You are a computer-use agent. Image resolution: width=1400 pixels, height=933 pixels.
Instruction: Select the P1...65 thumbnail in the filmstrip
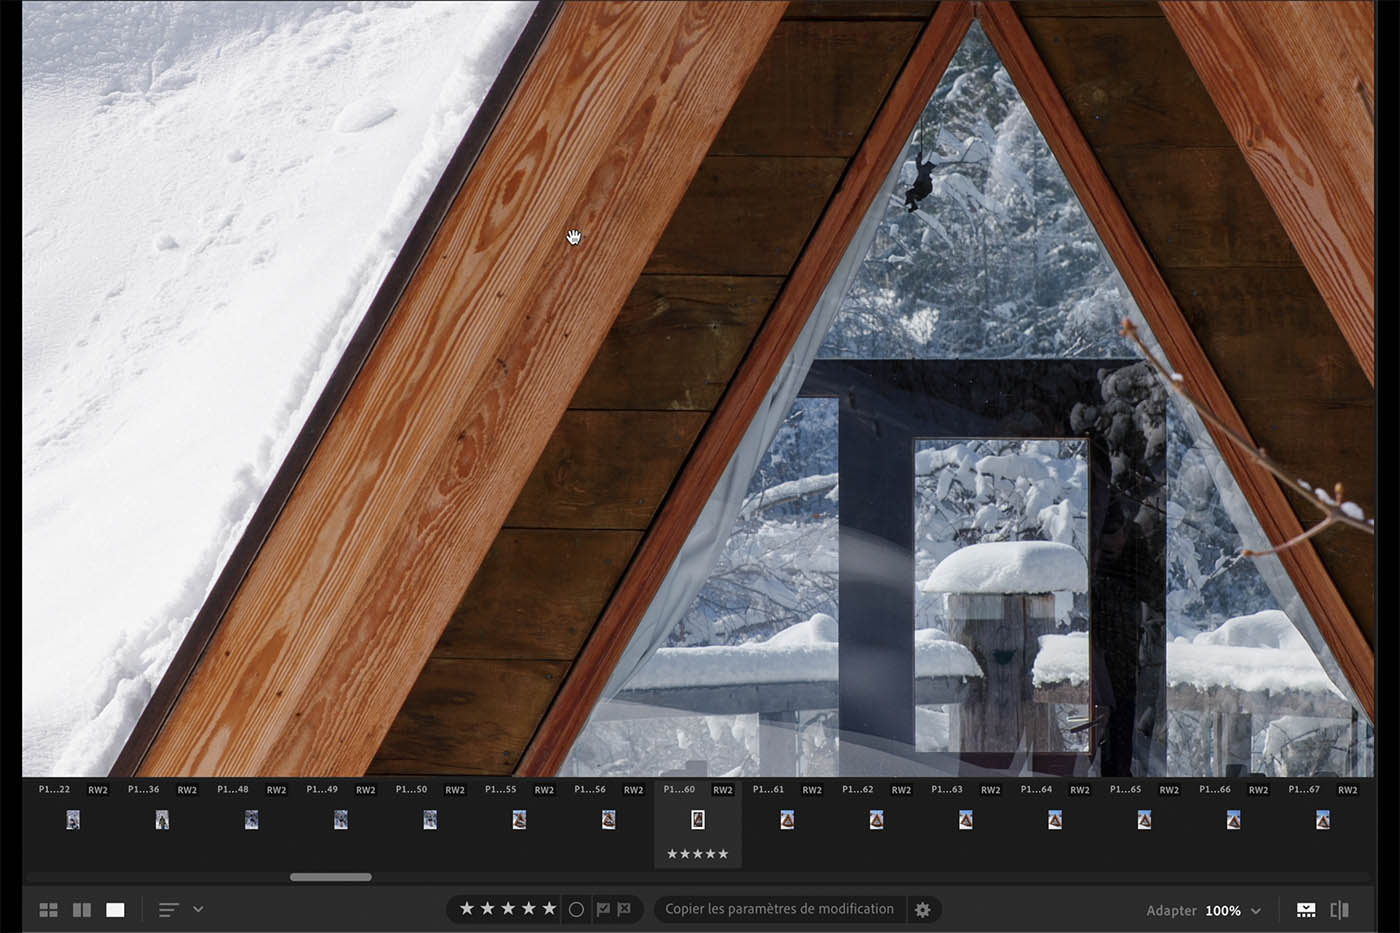1144,820
